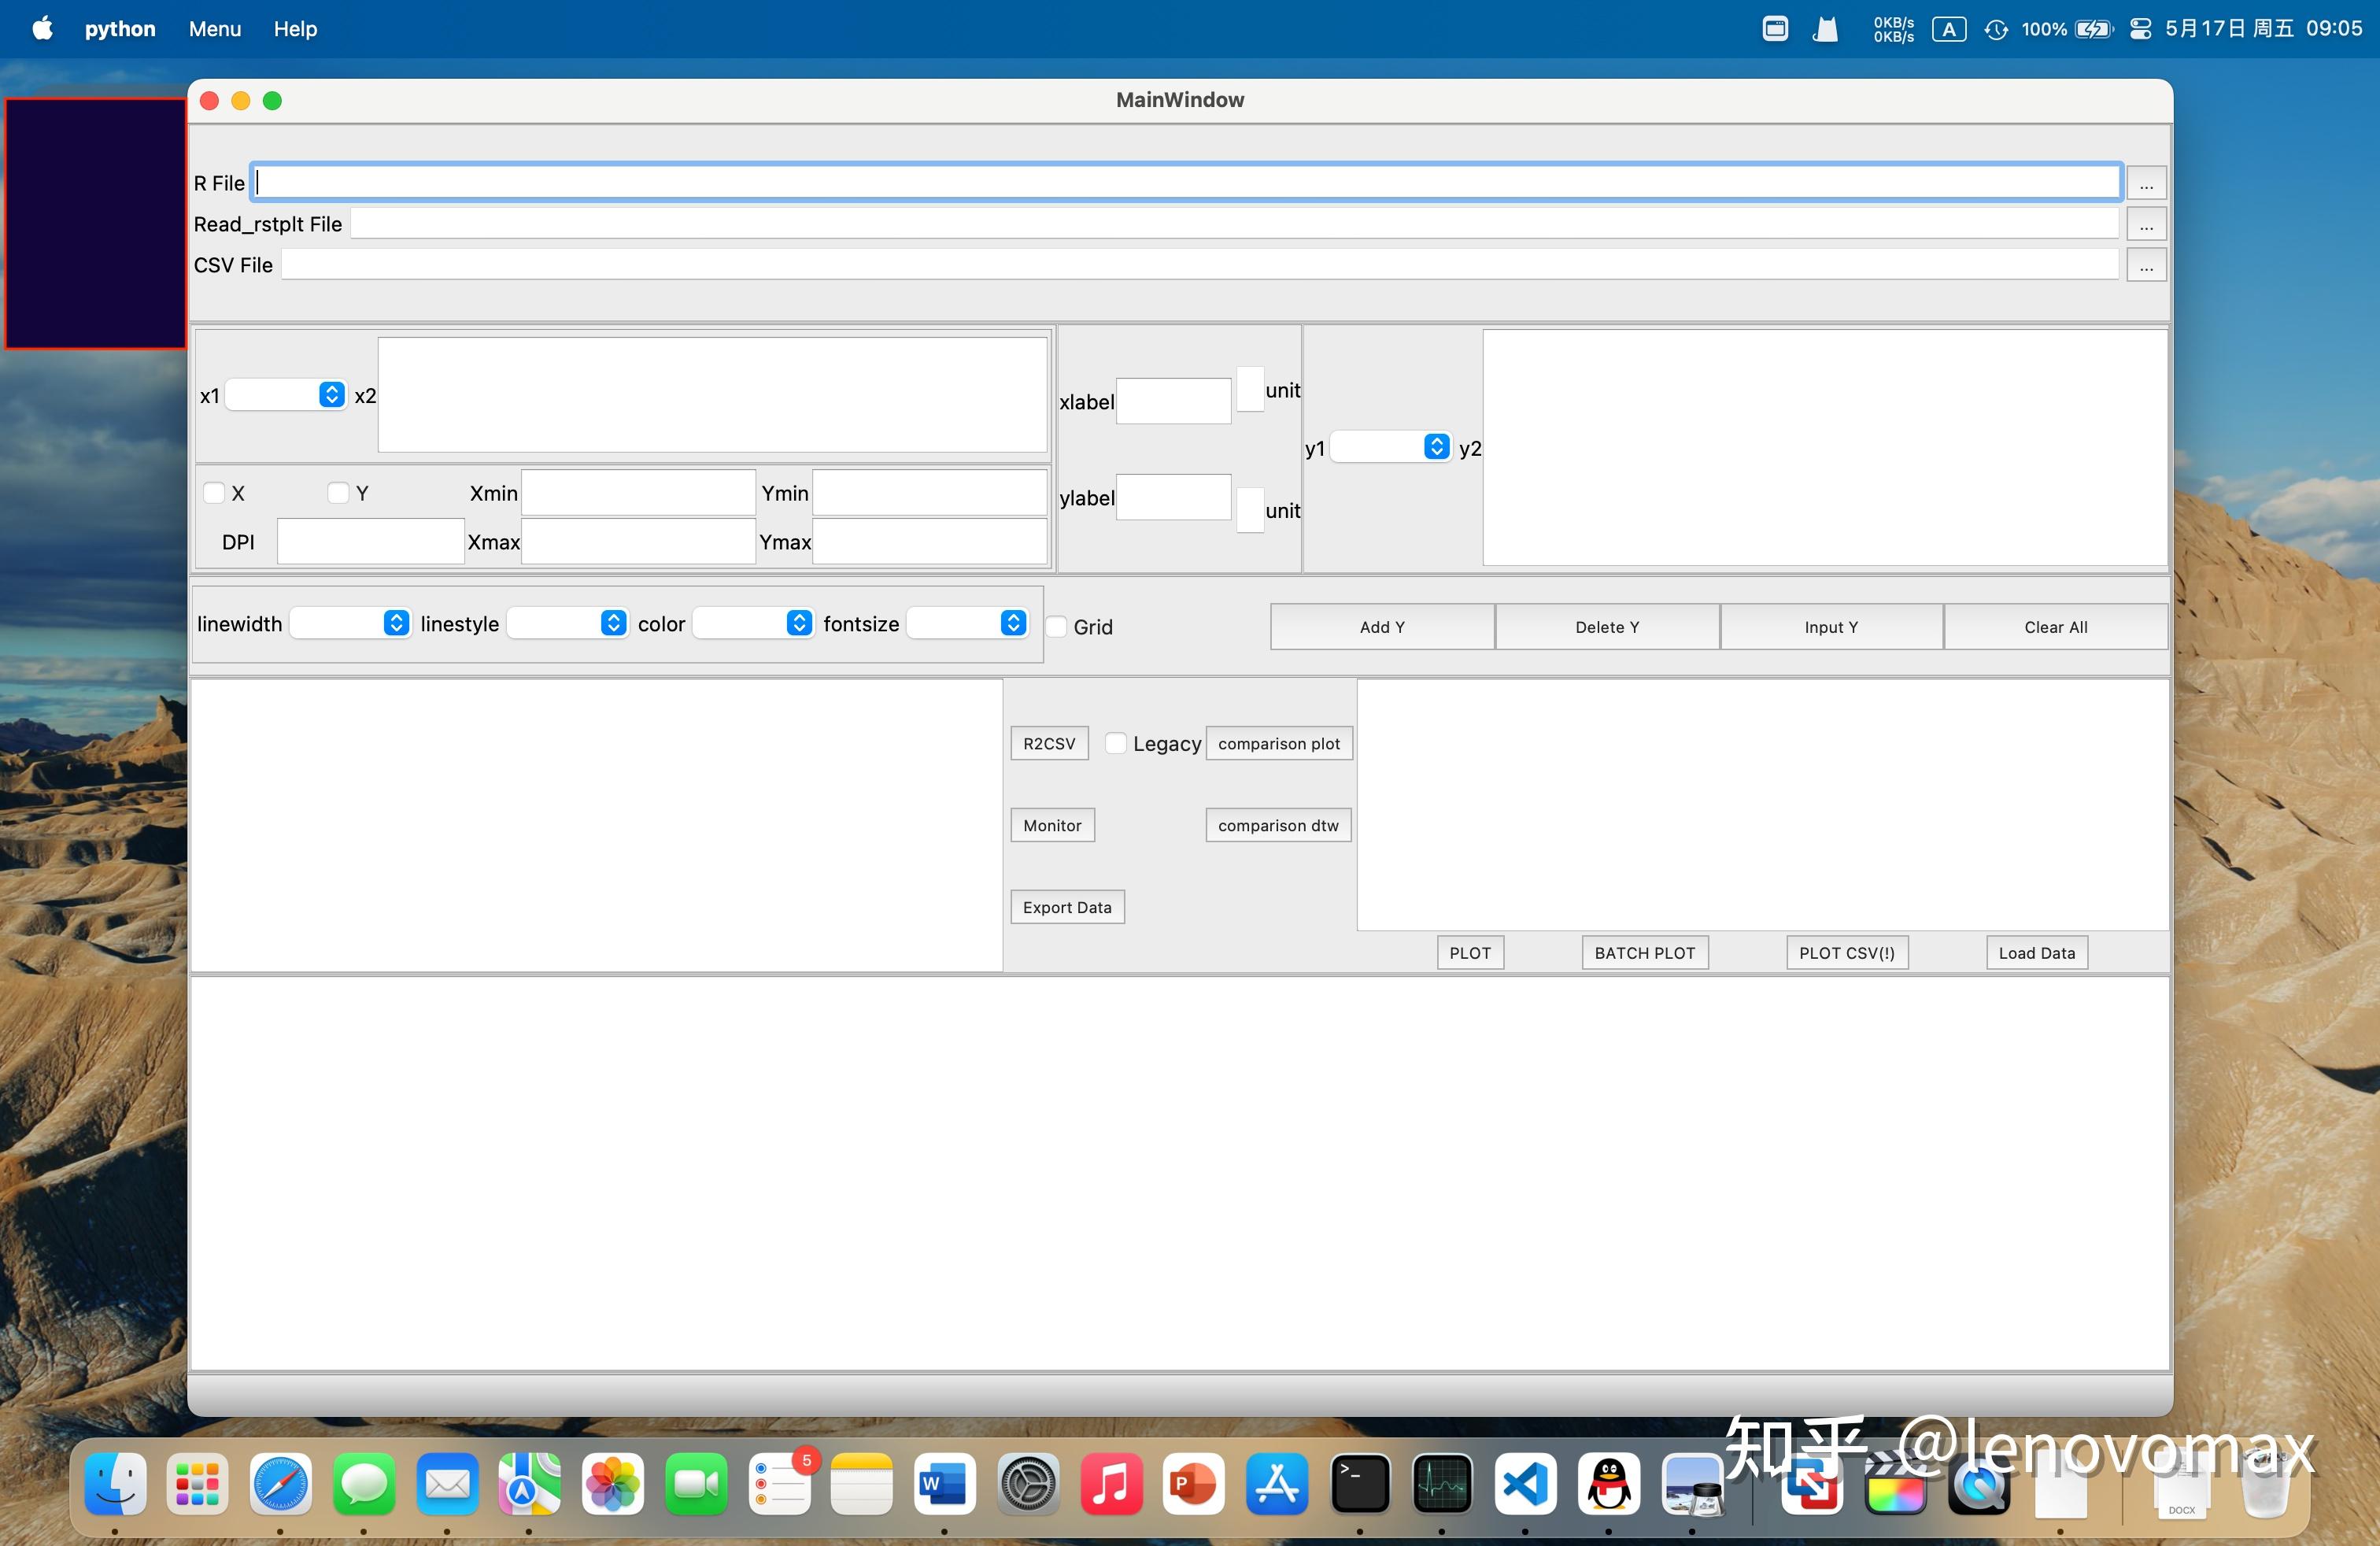The width and height of the screenshot is (2380, 1546).
Task: Open the Help menu
Action: pos(295,29)
